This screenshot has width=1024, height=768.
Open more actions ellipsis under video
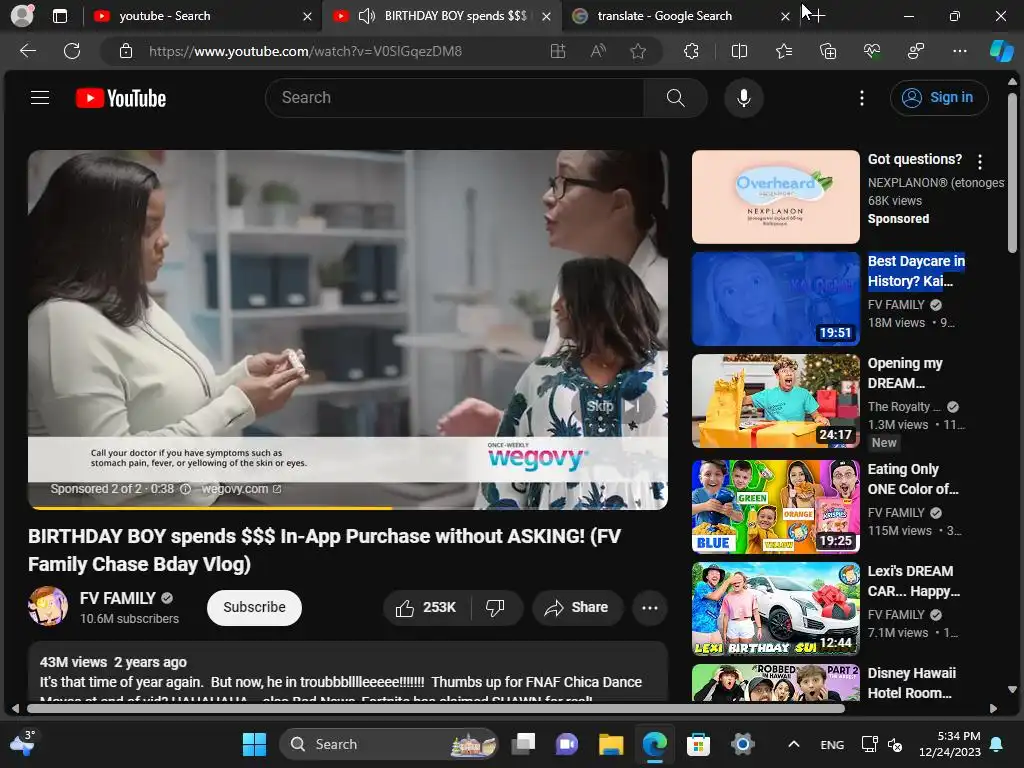click(650, 608)
